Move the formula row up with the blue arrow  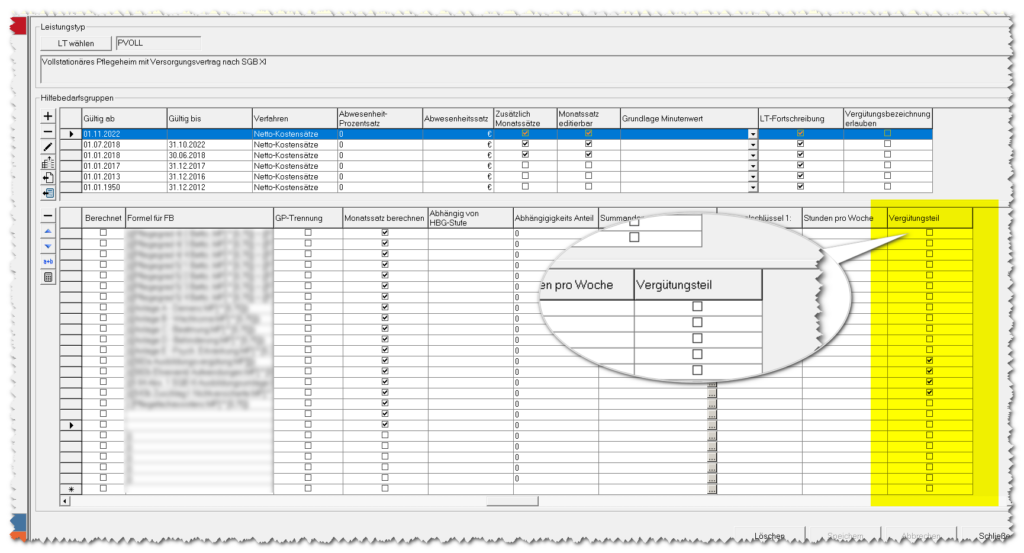[x=48, y=231]
